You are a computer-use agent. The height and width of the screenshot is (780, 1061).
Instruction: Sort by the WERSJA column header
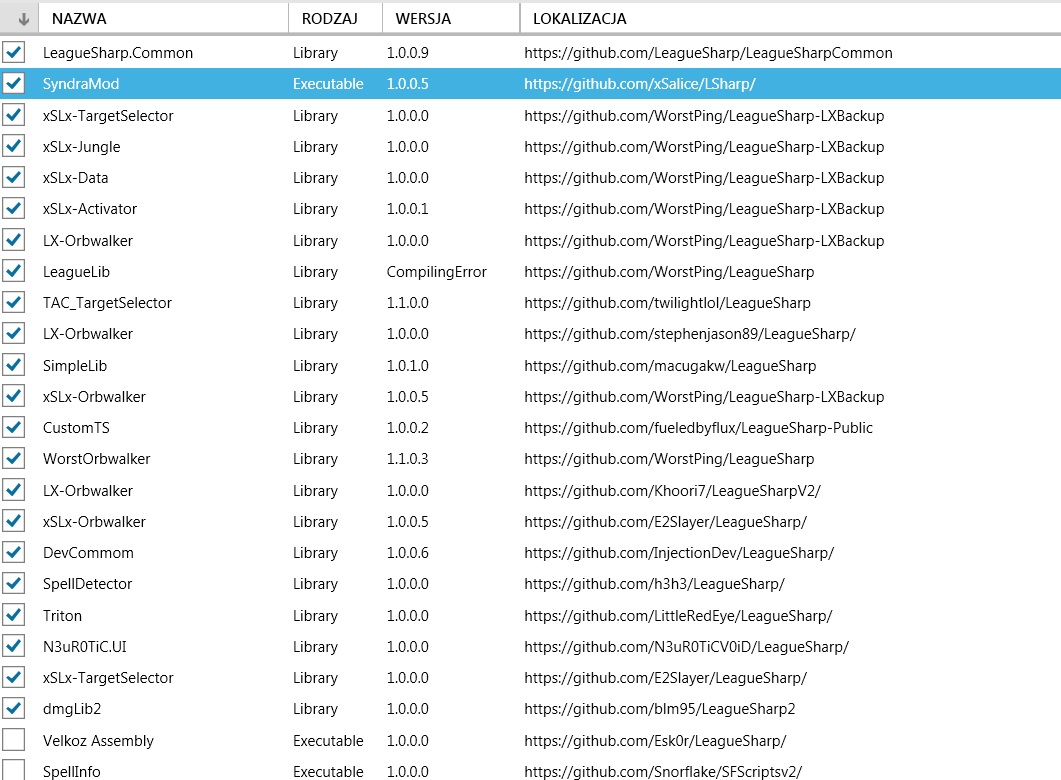451,19
